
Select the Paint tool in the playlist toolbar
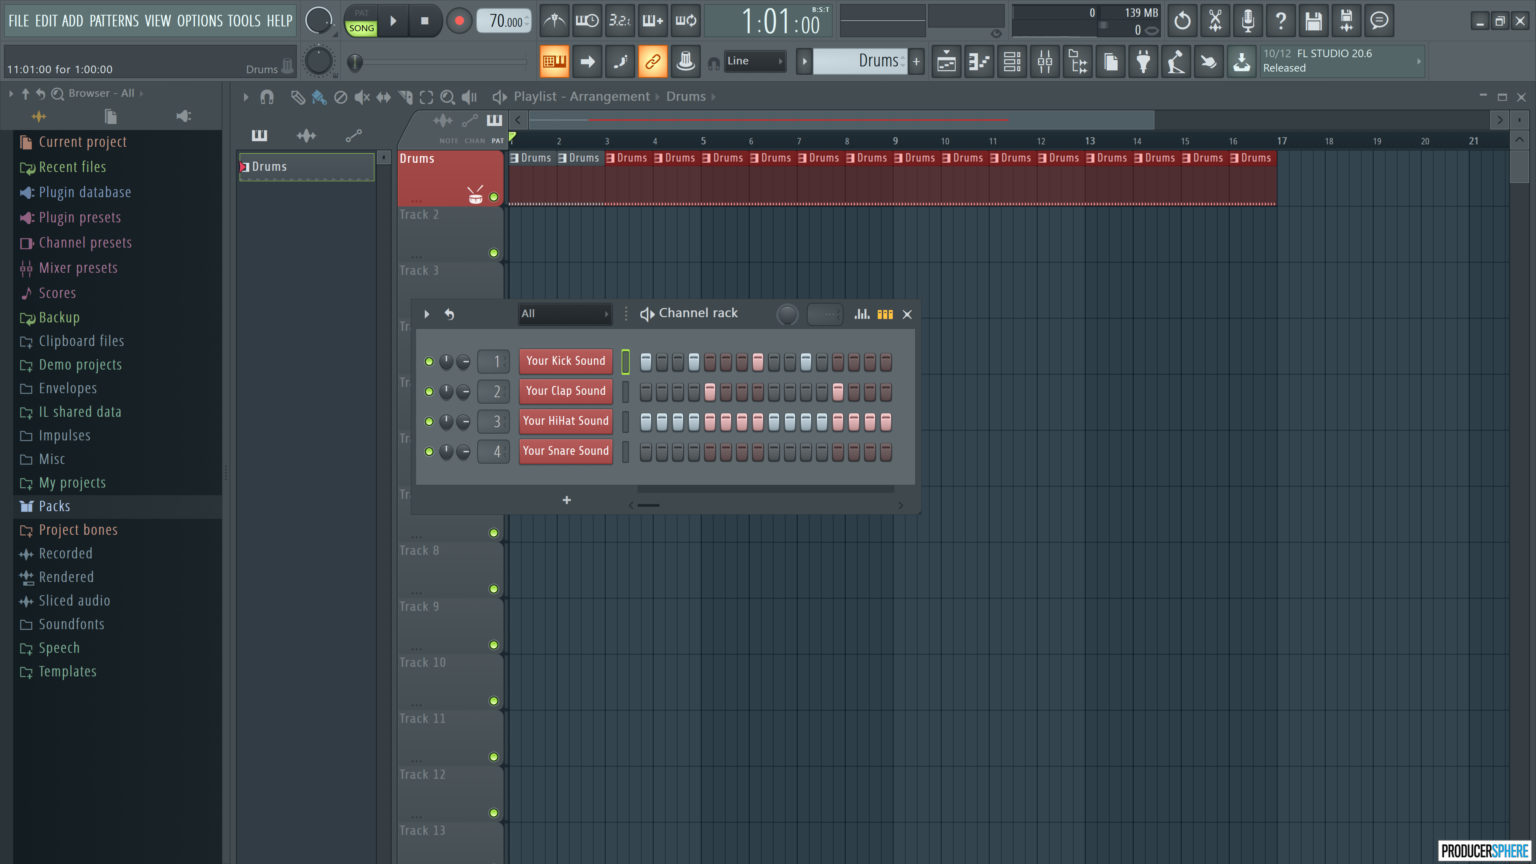tap(320, 97)
